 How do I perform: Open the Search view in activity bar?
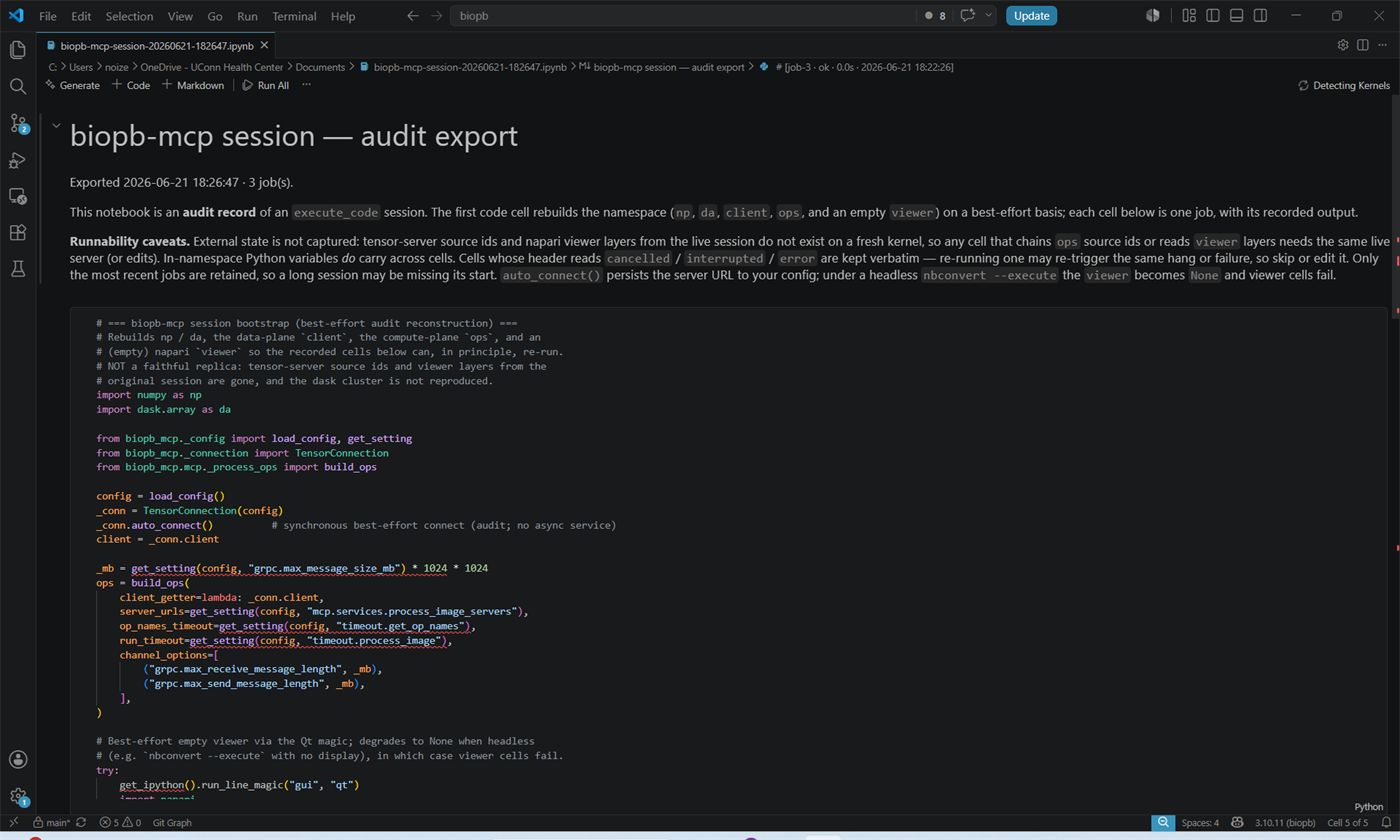click(x=18, y=87)
